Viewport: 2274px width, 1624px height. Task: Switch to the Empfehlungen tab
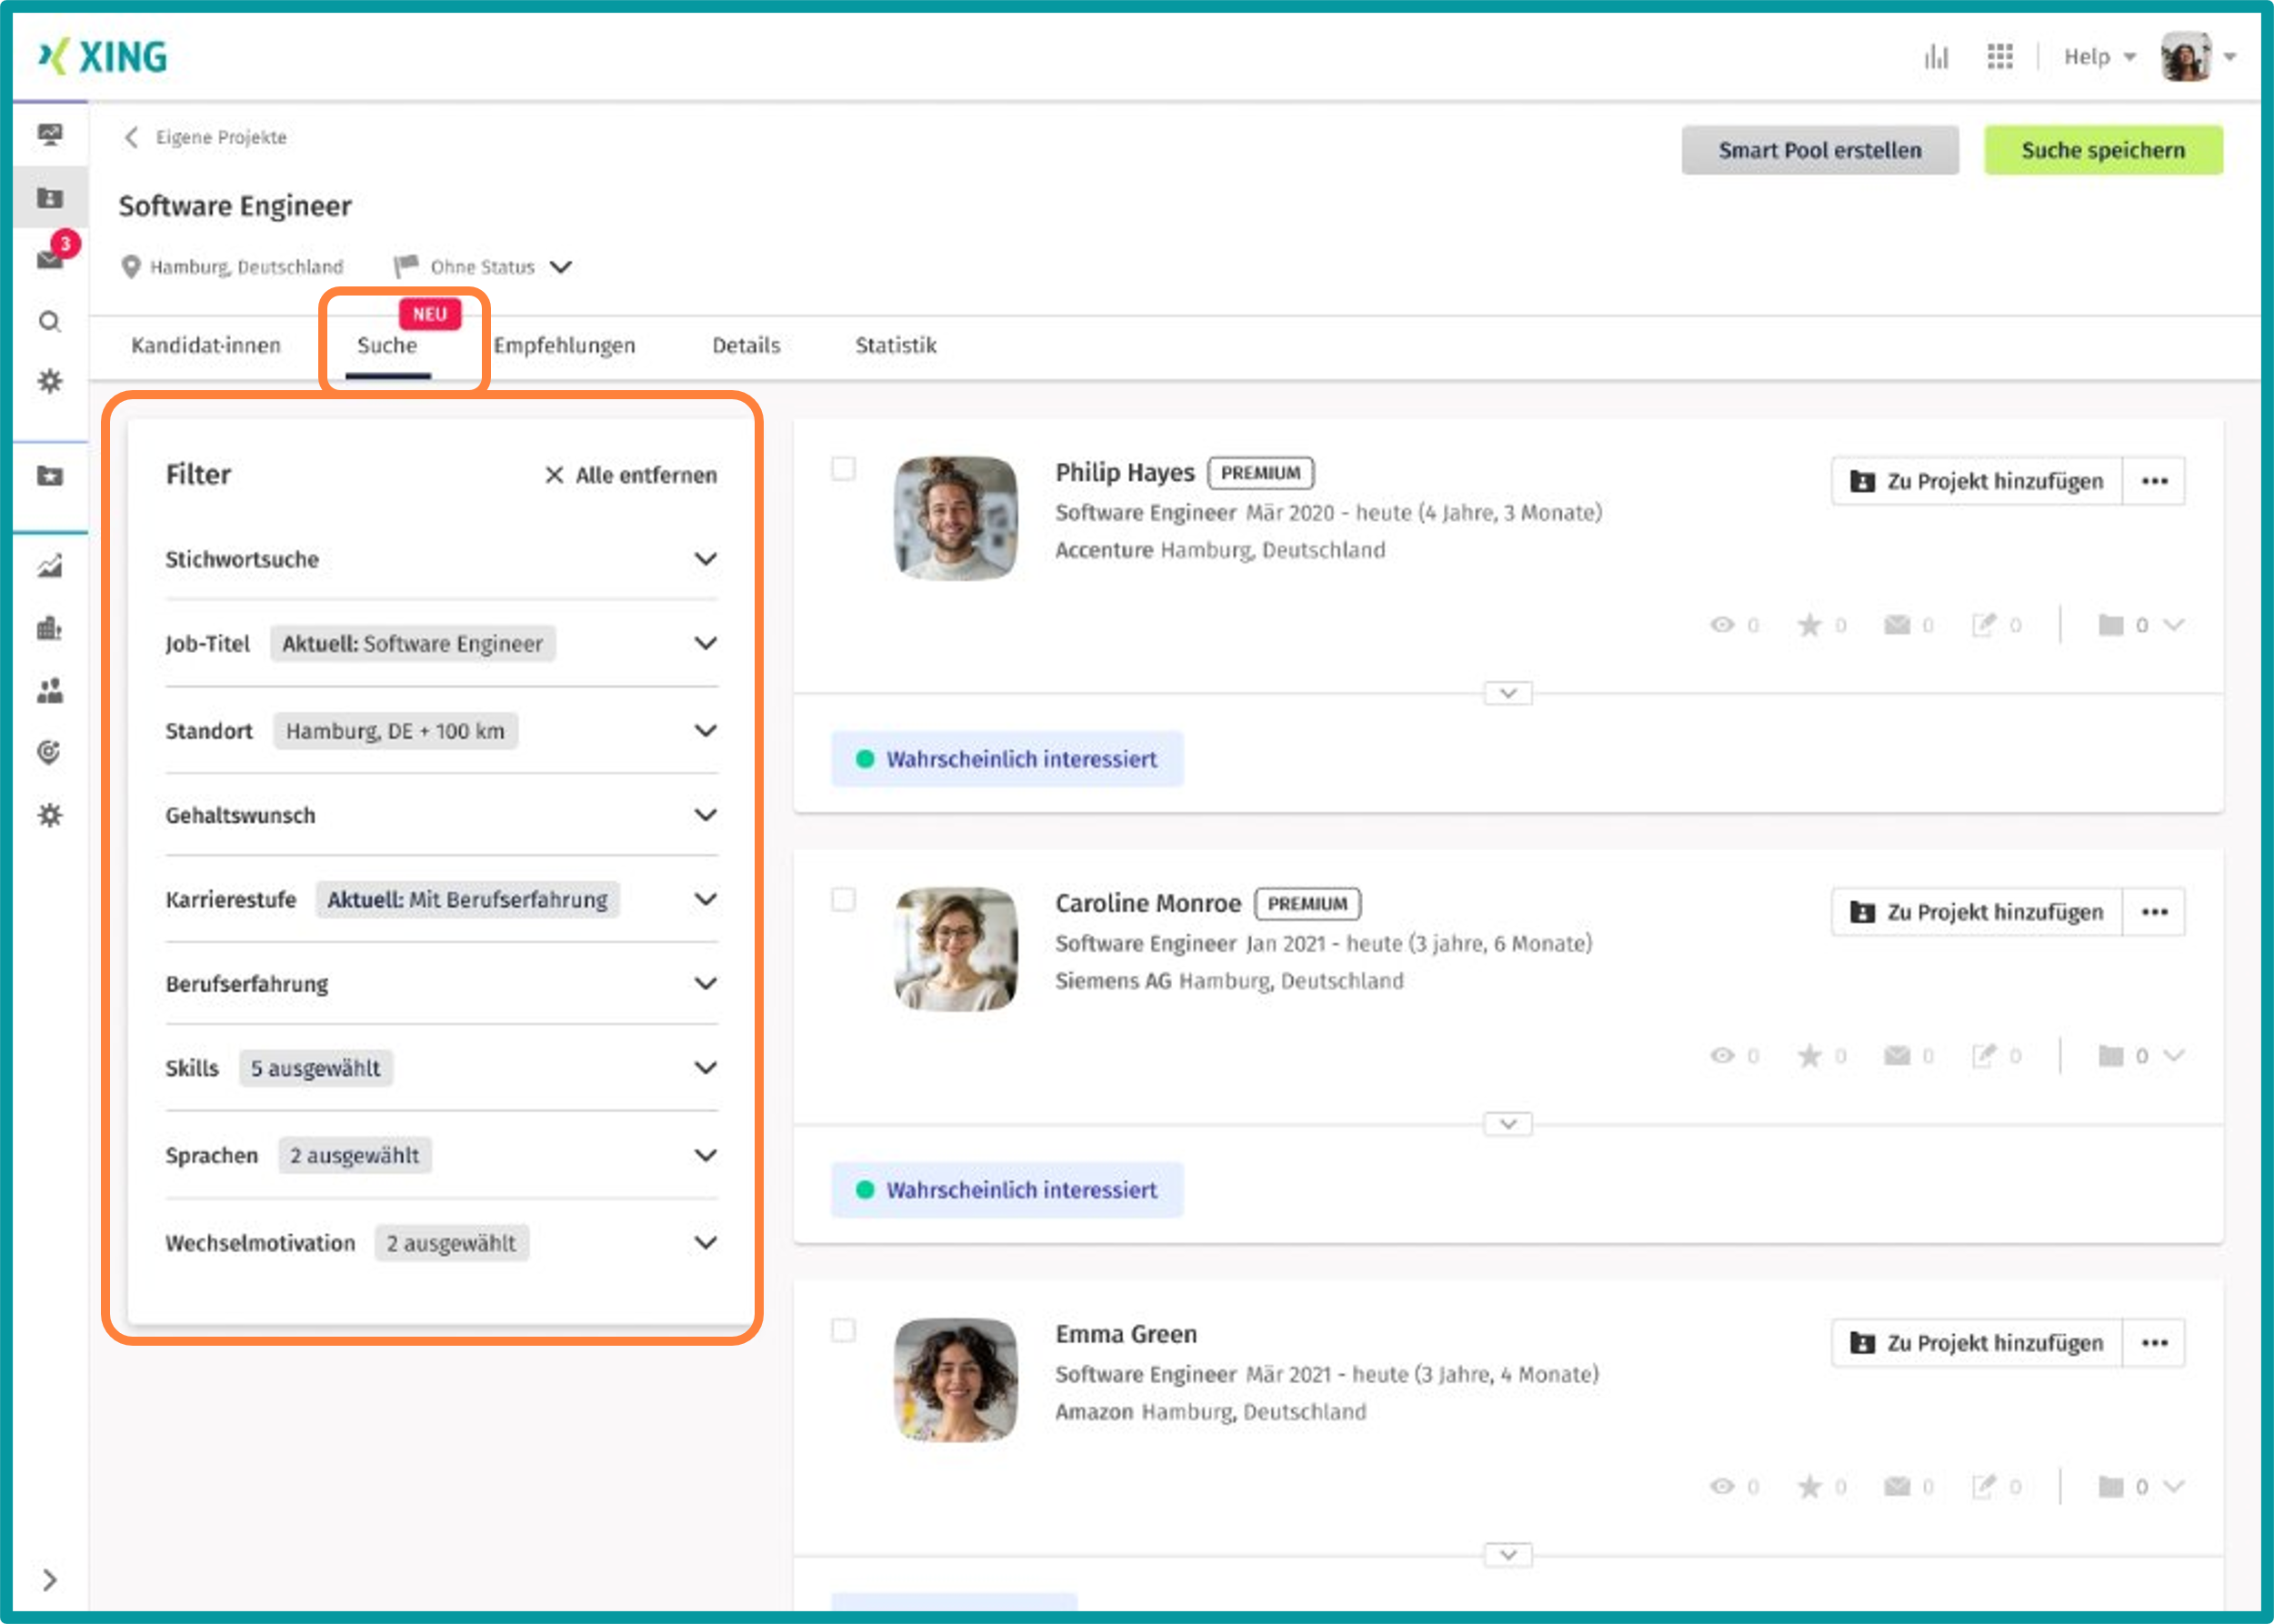(565, 345)
